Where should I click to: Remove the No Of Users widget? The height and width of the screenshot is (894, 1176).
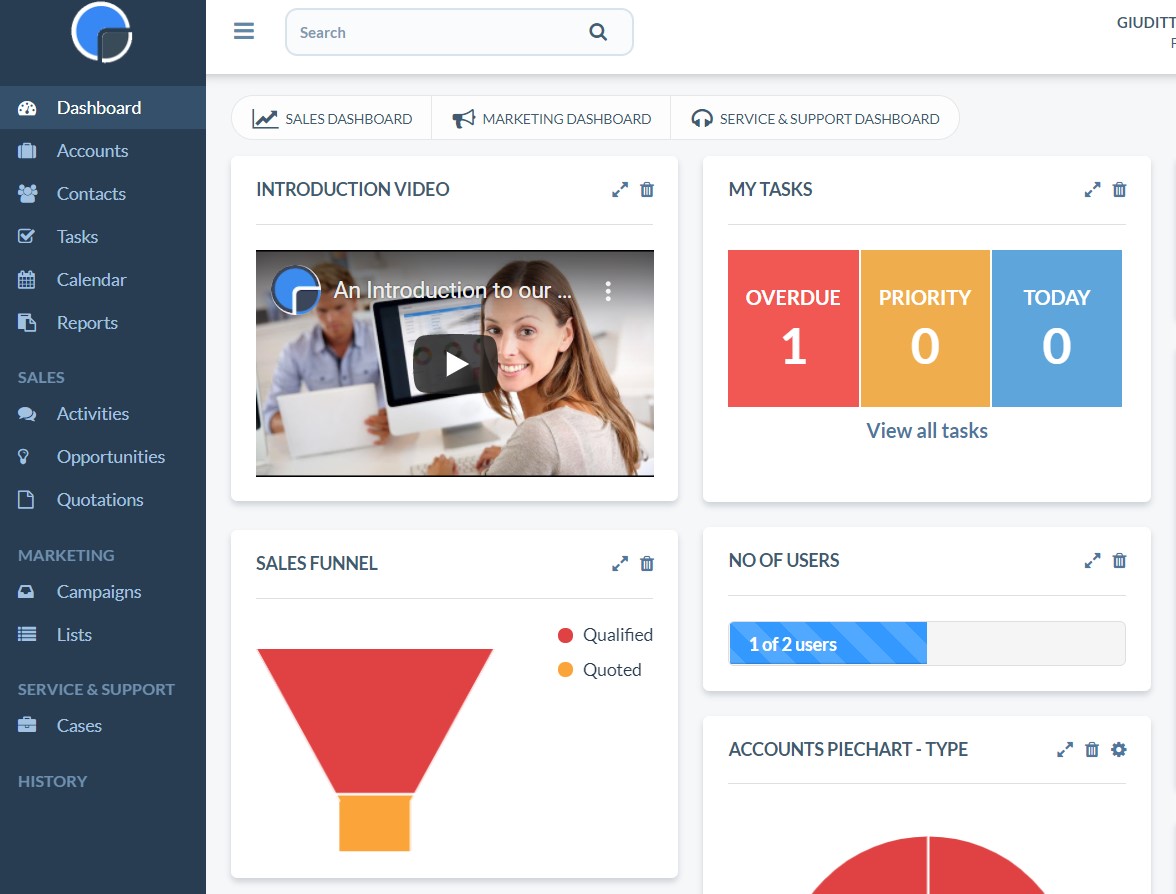(1120, 560)
